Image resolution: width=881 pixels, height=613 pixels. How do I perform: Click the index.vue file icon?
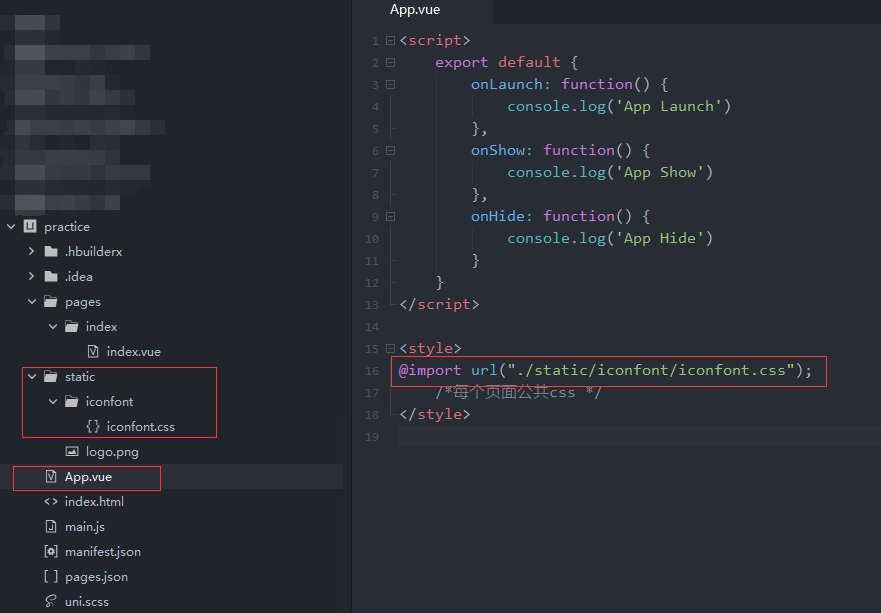pyautogui.click(x=93, y=351)
